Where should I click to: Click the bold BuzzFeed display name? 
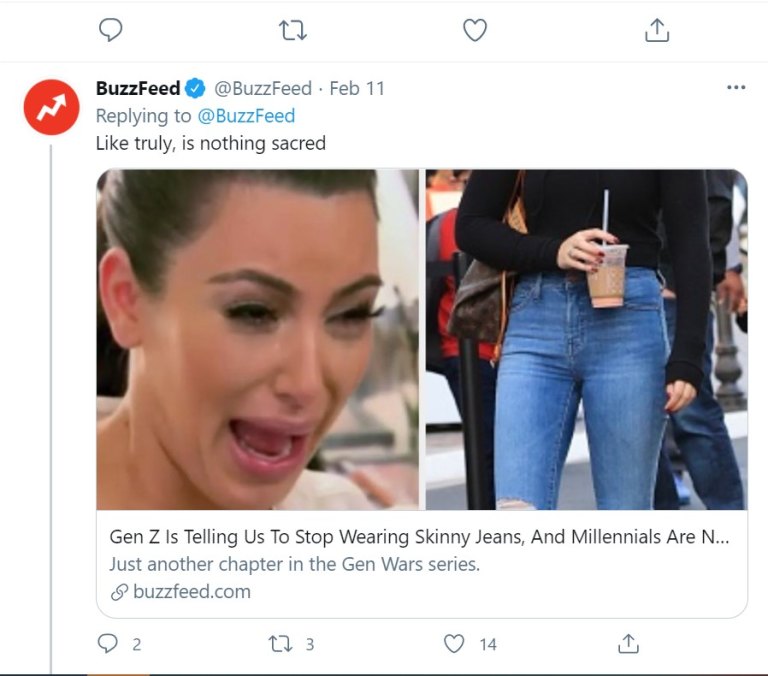138,89
